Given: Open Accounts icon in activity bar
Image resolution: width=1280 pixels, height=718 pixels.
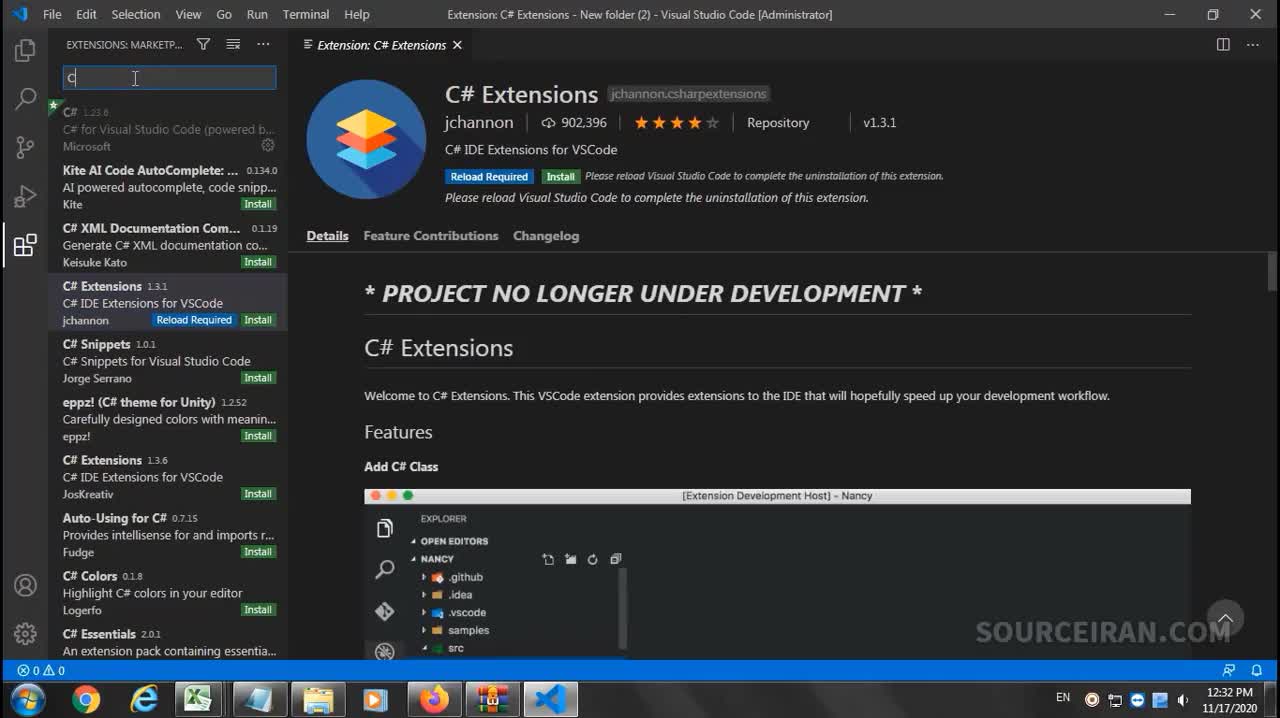Looking at the screenshot, I should coord(25,586).
